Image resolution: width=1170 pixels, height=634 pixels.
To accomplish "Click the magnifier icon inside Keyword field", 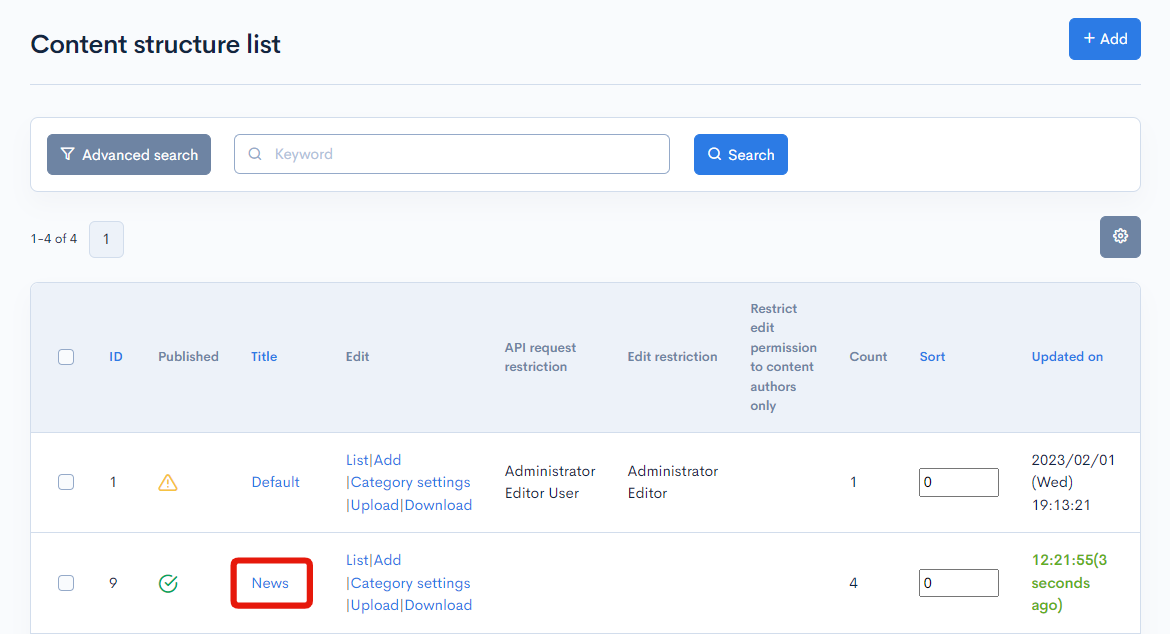I will (255, 154).
